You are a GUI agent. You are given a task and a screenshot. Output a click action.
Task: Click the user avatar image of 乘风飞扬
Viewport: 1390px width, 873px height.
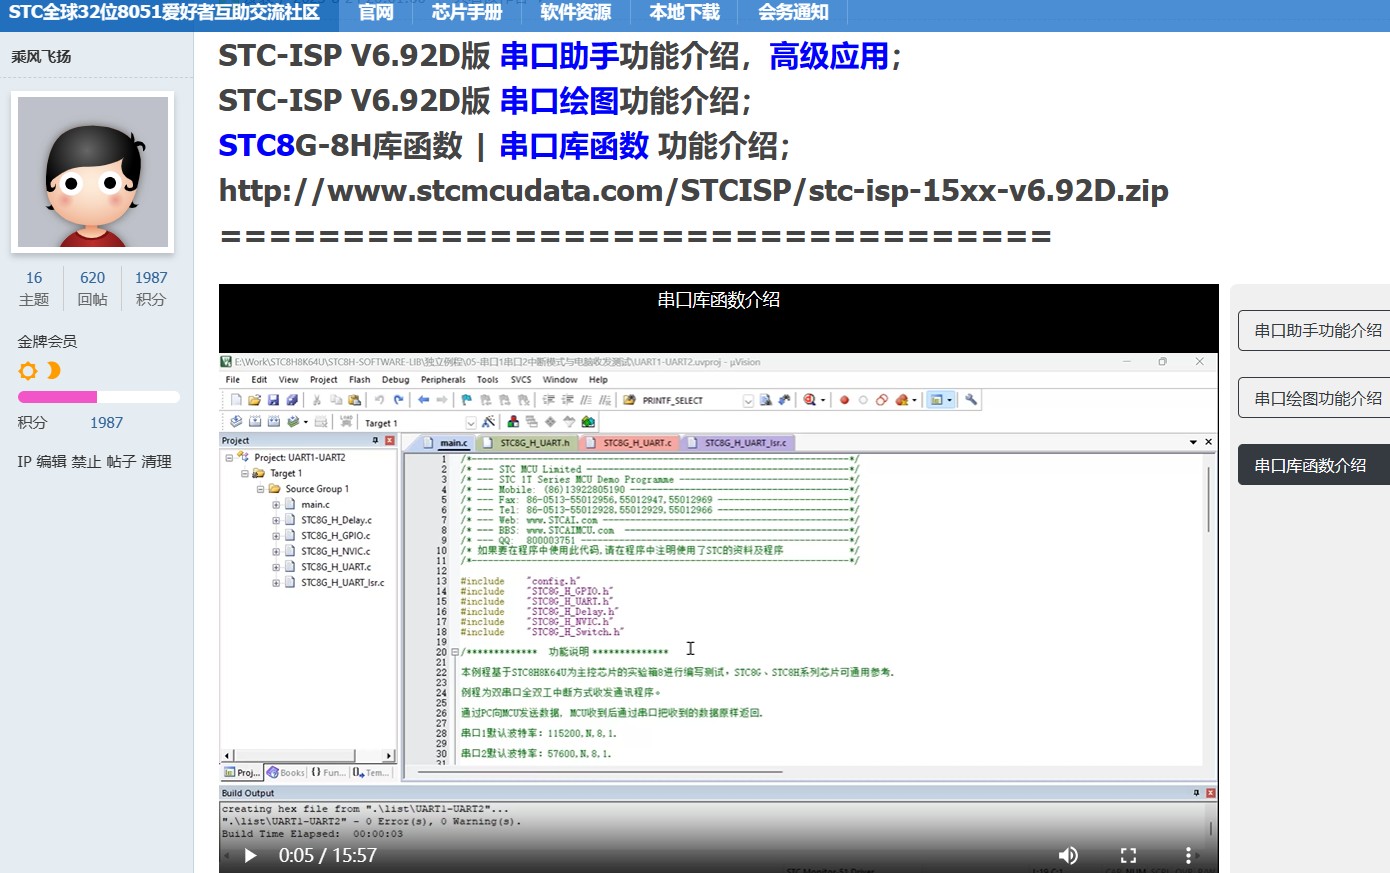point(93,172)
